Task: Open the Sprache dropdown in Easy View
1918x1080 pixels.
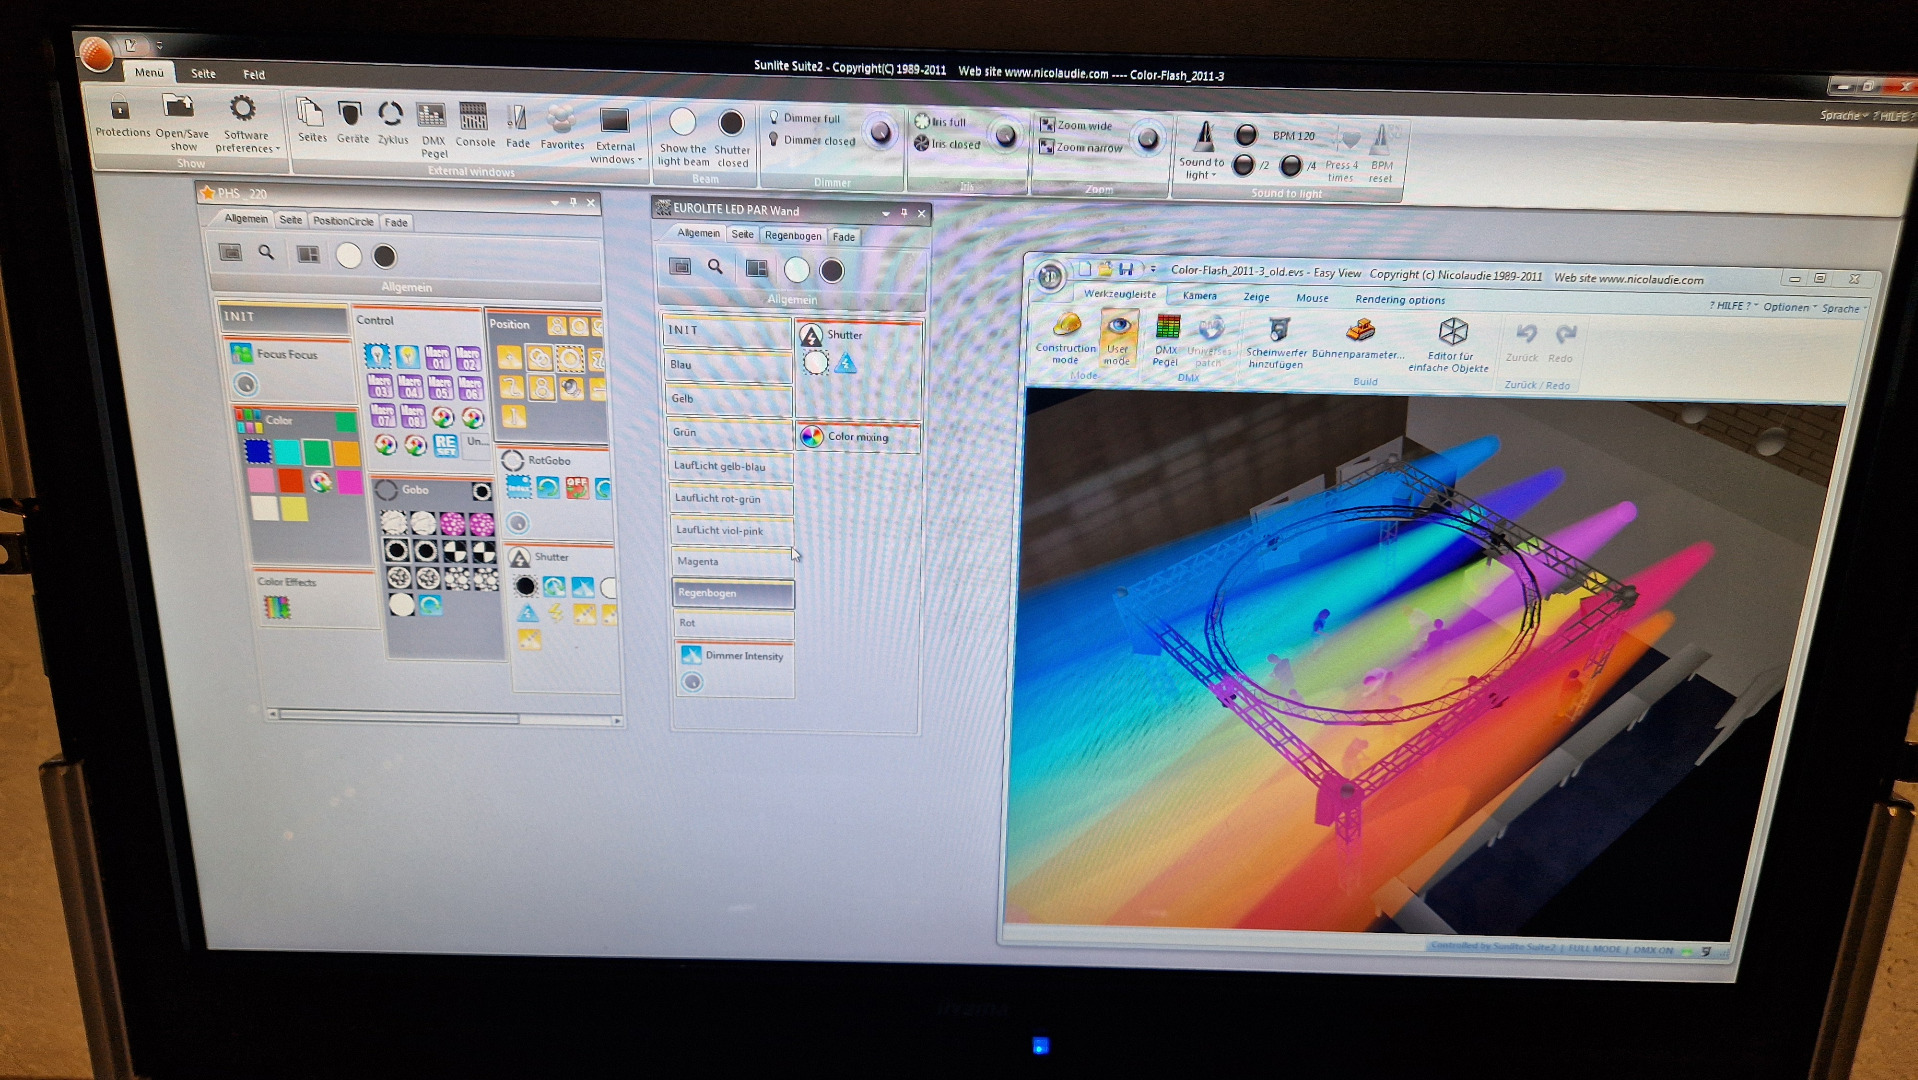Action: 1841,309
